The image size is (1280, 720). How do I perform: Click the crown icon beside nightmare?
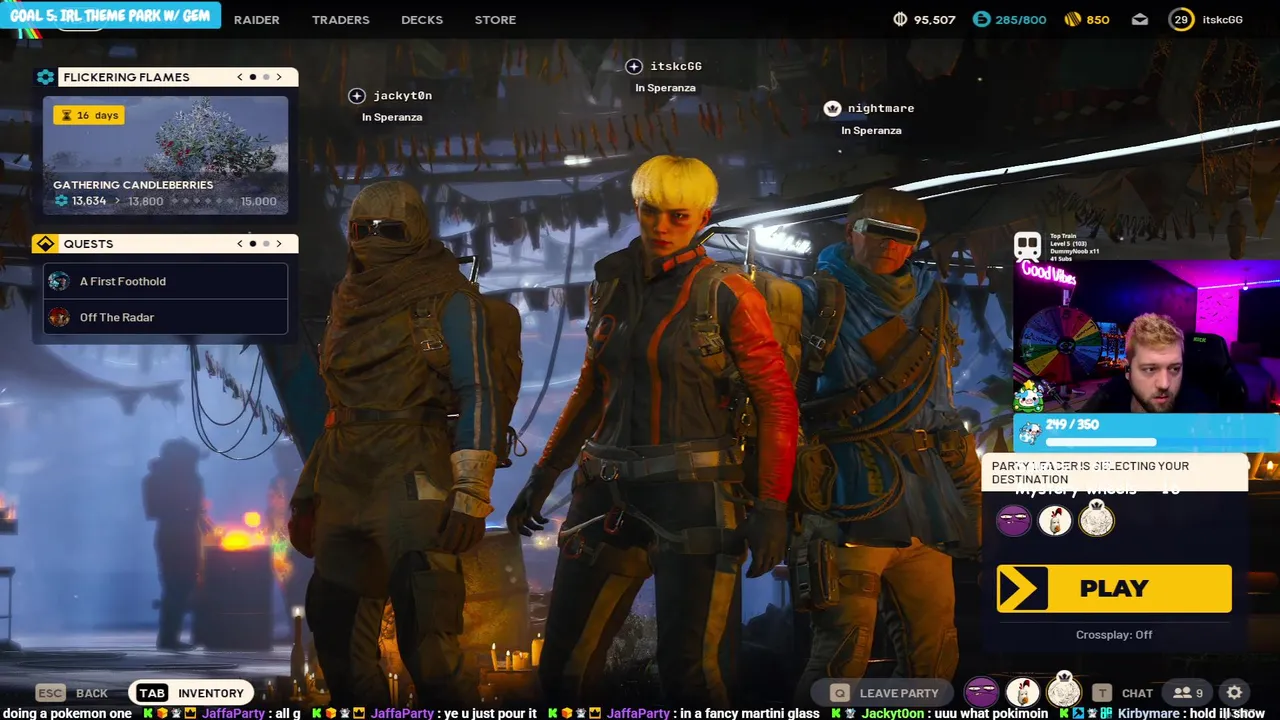(832, 108)
